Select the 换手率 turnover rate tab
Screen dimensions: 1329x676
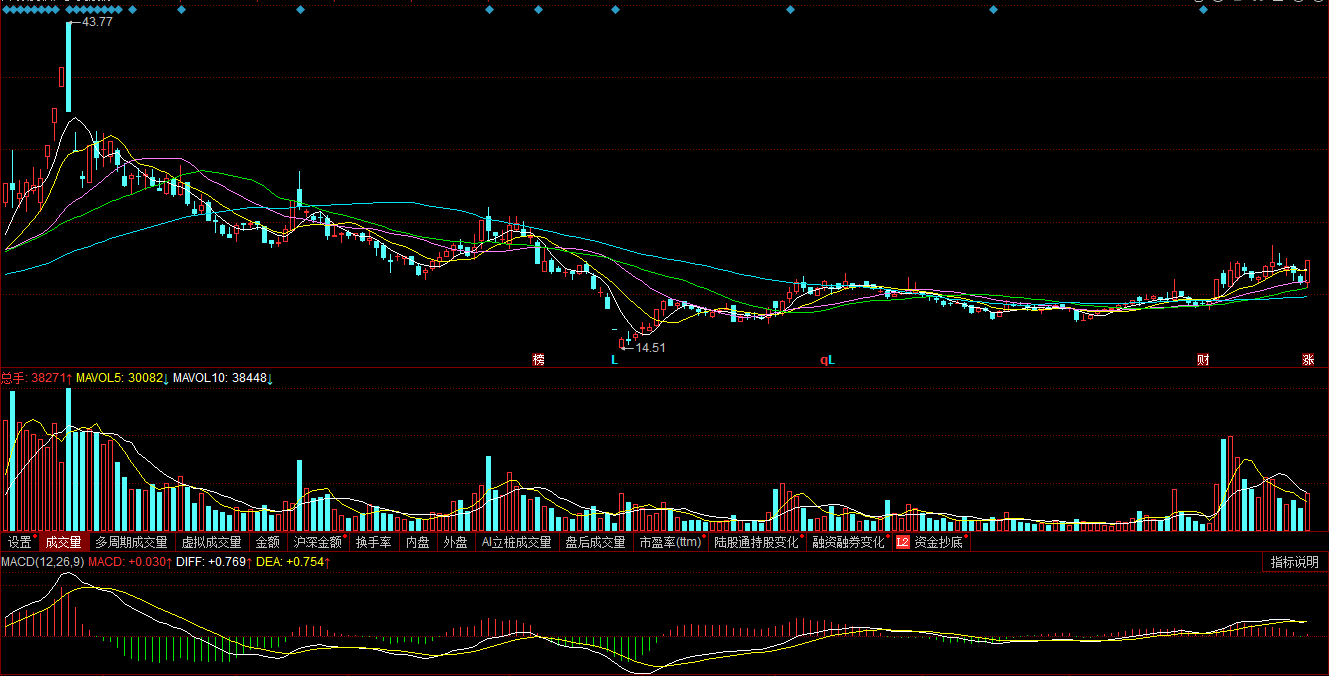tap(373, 542)
